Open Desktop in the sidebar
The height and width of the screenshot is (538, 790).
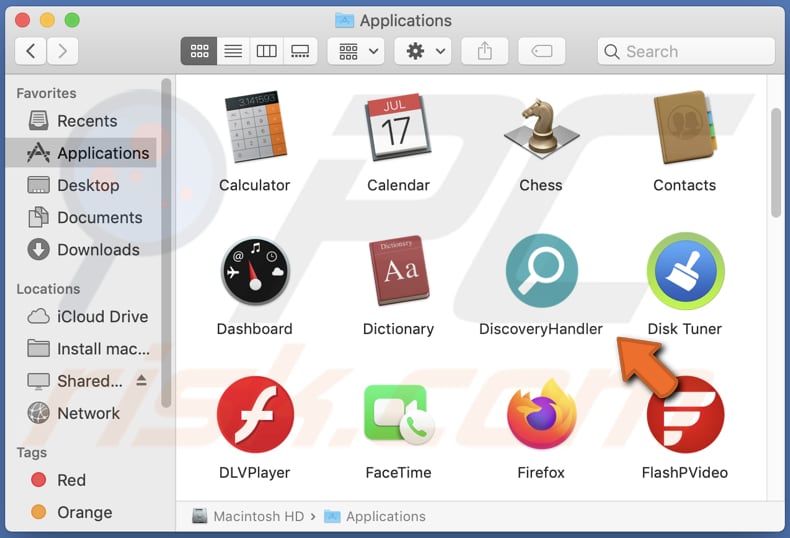pyautogui.click(x=81, y=185)
